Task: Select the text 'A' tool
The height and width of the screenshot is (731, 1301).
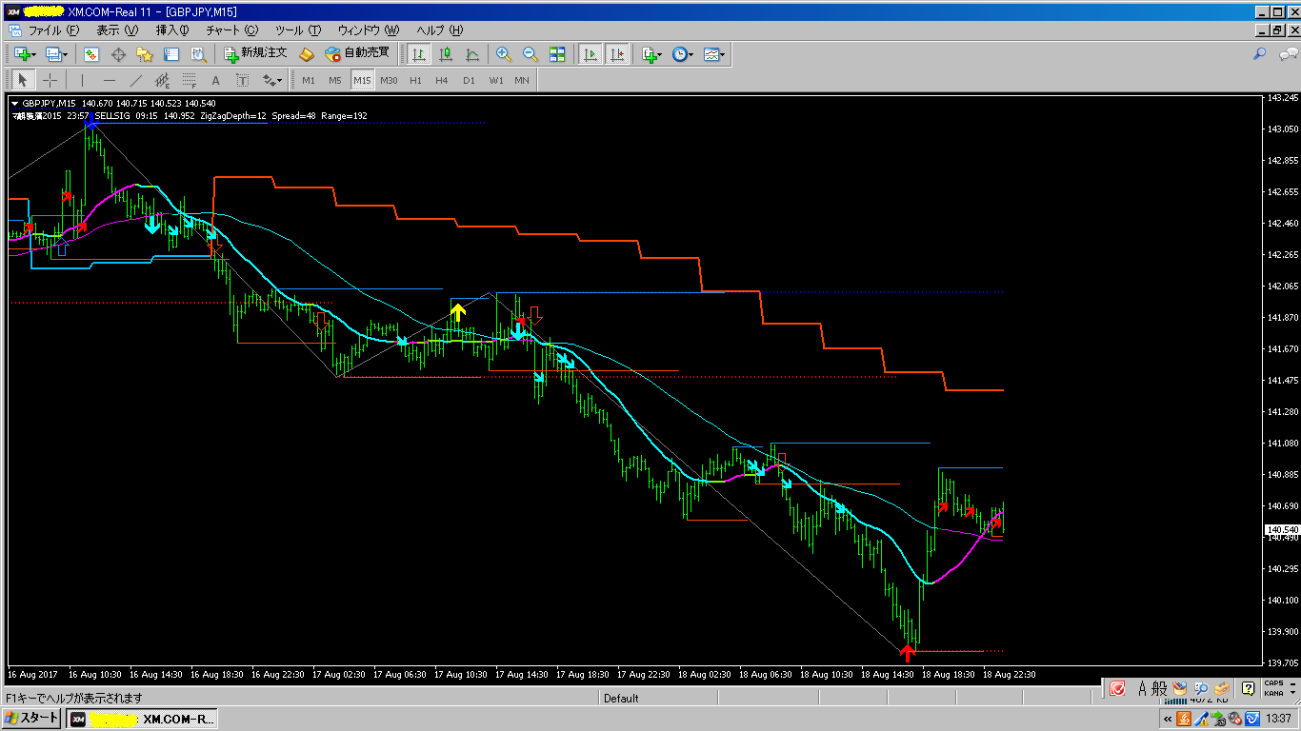Action: point(215,80)
